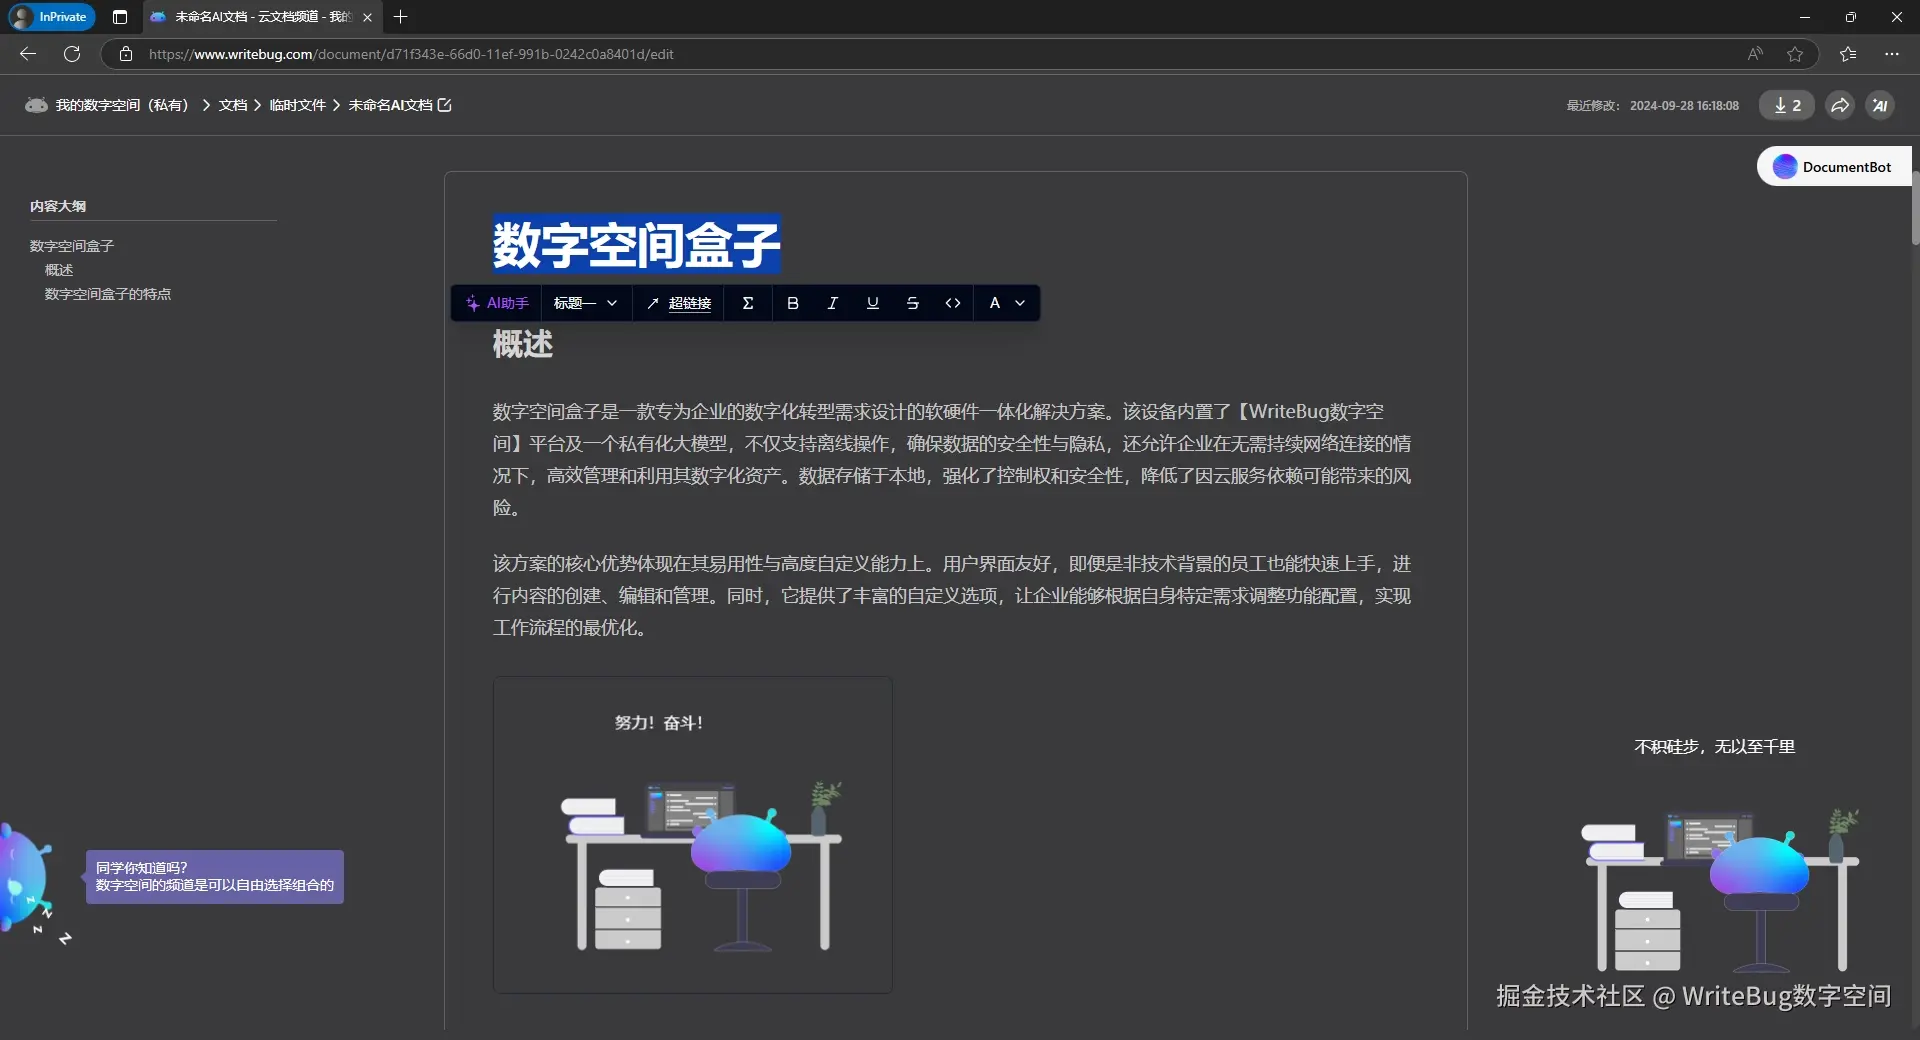This screenshot has width=1920, height=1040.
Task: Open the AI助手 assistant from the toolbar
Action: [496, 303]
